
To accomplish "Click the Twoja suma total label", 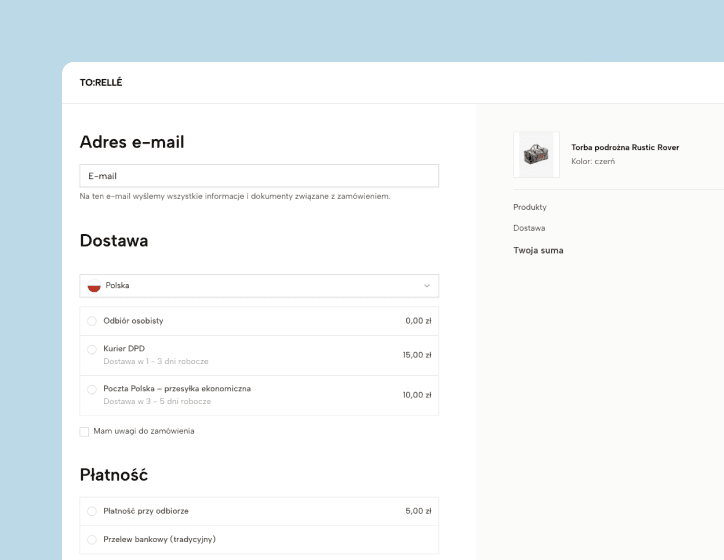I will (x=538, y=250).
